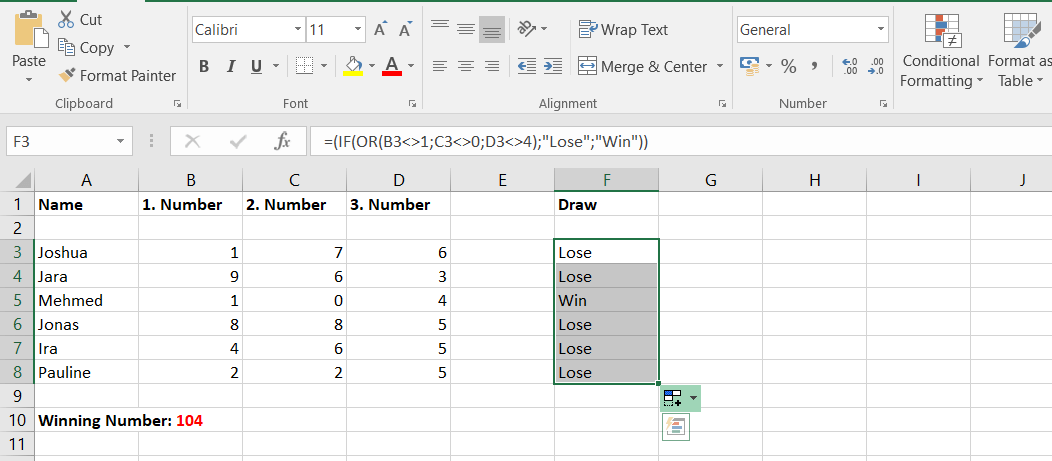Click the Increase Indent icon
This screenshot has height=461, width=1052.
point(552,67)
